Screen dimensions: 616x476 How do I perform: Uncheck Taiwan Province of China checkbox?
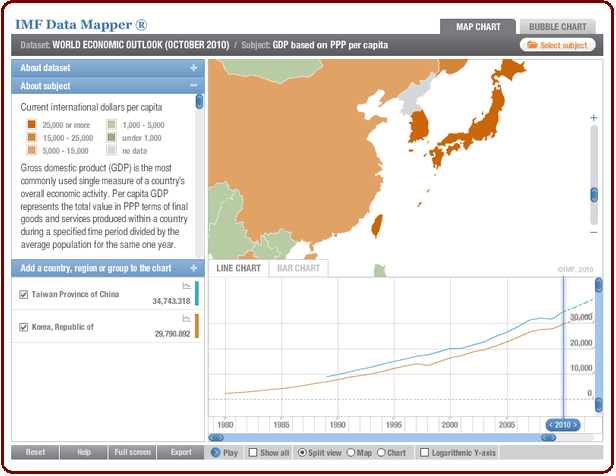[x=24, y=294]
